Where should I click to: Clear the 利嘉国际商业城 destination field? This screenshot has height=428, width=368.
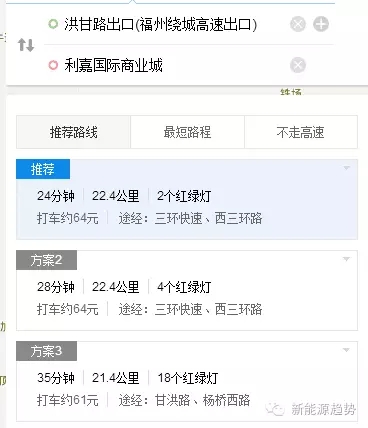click(298, 65)
